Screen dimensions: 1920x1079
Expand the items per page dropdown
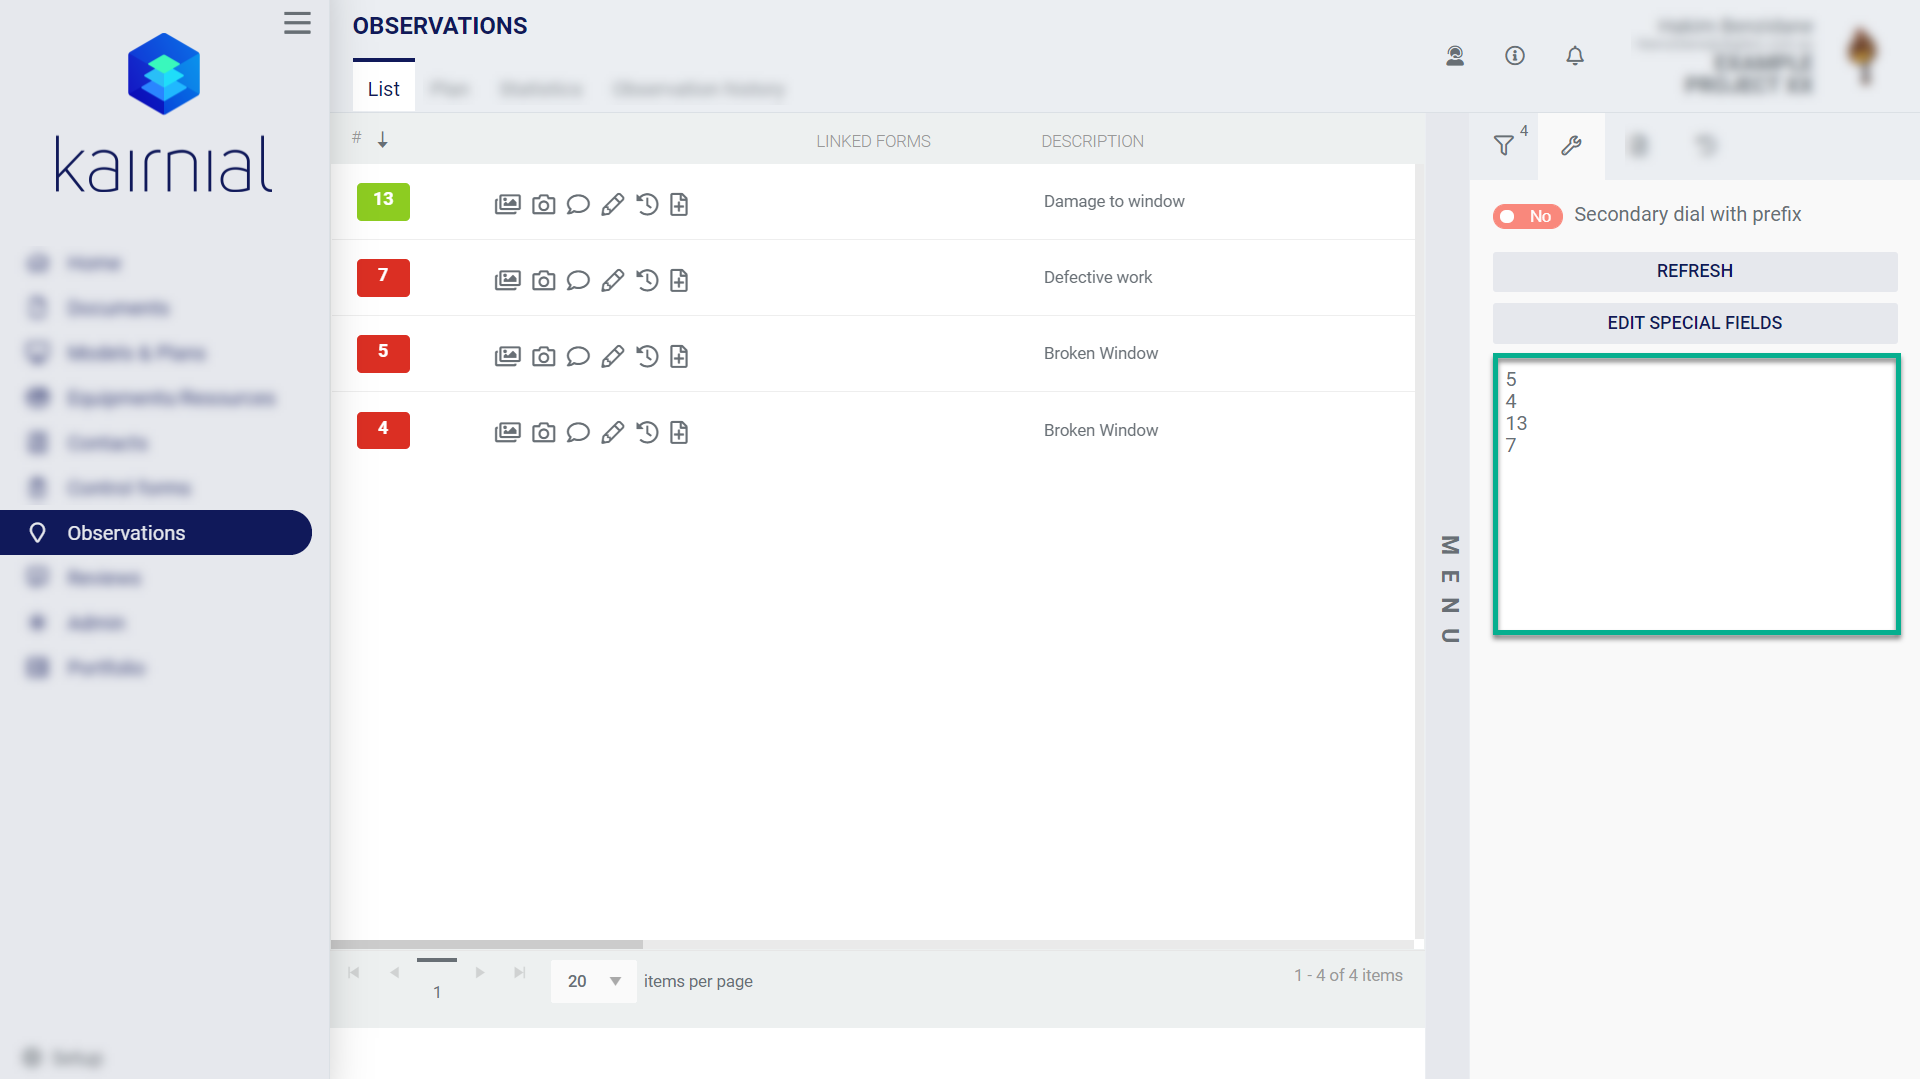tap(593, 981)
